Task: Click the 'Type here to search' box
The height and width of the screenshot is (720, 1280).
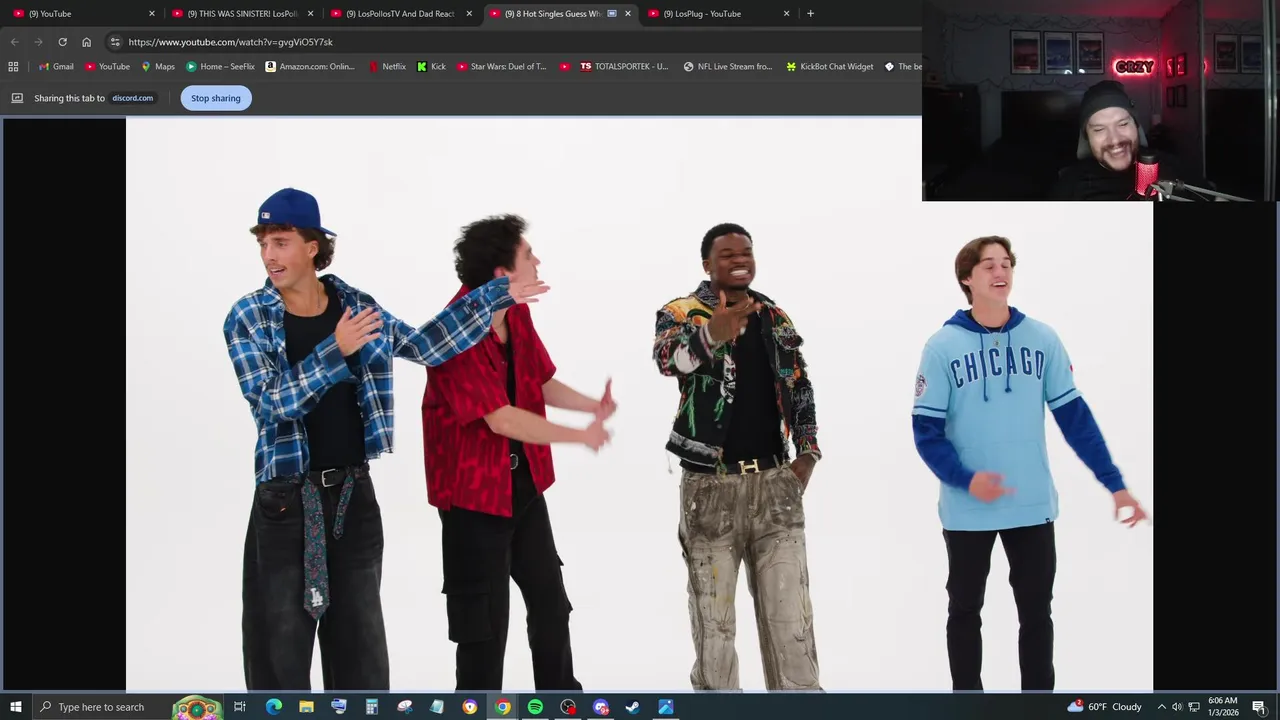Action: (100, 707)
